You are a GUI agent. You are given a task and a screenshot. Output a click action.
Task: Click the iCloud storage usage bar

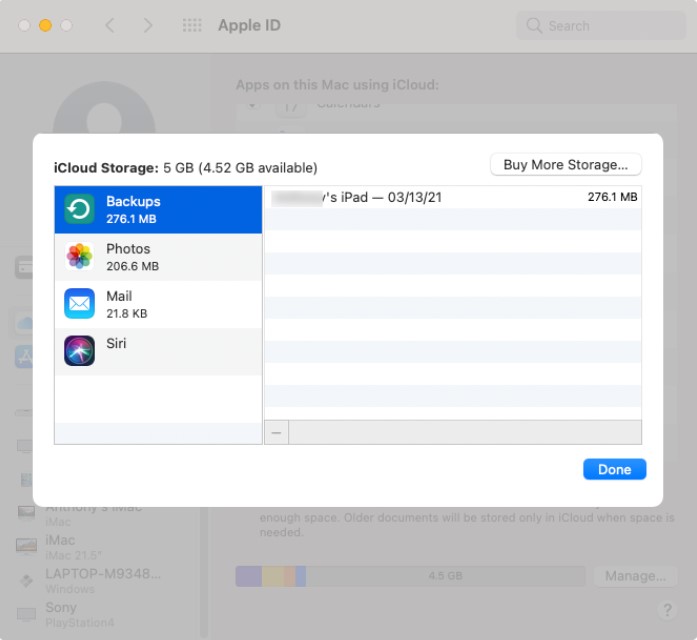pos(410,576)
